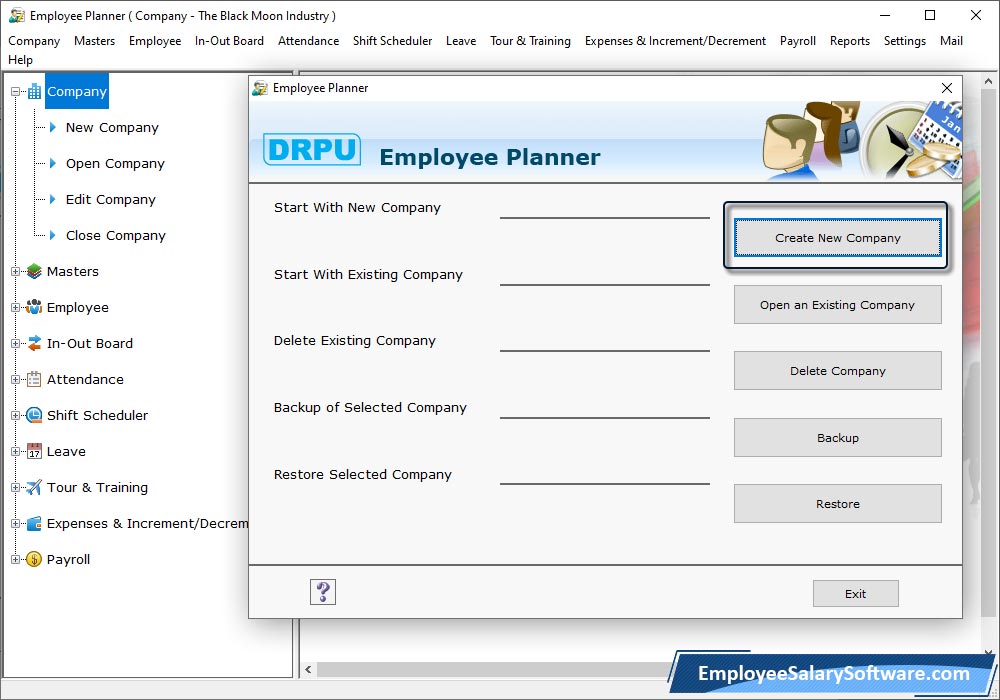Image resolution: width=1000 pixels, height=700 pixels.
Task: Expand the Leave tree node
Action: (15, 451)
